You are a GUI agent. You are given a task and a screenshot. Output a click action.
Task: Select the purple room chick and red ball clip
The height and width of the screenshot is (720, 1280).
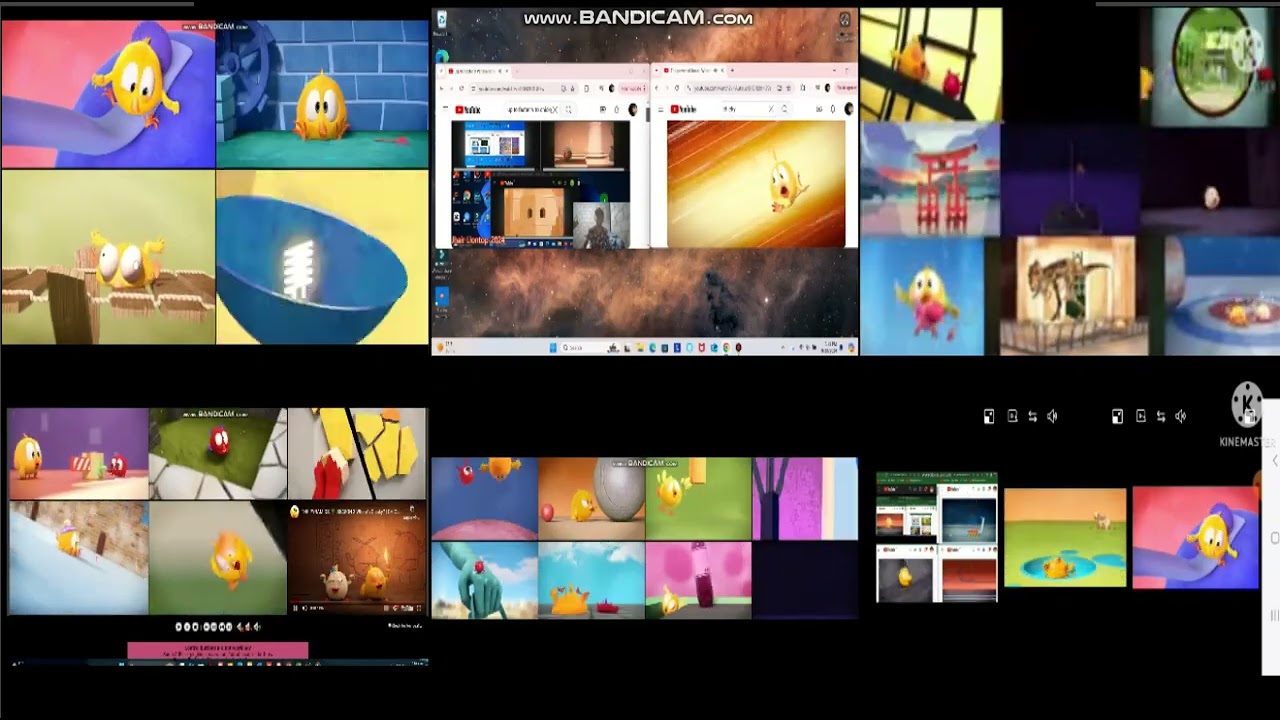point(78,453)
